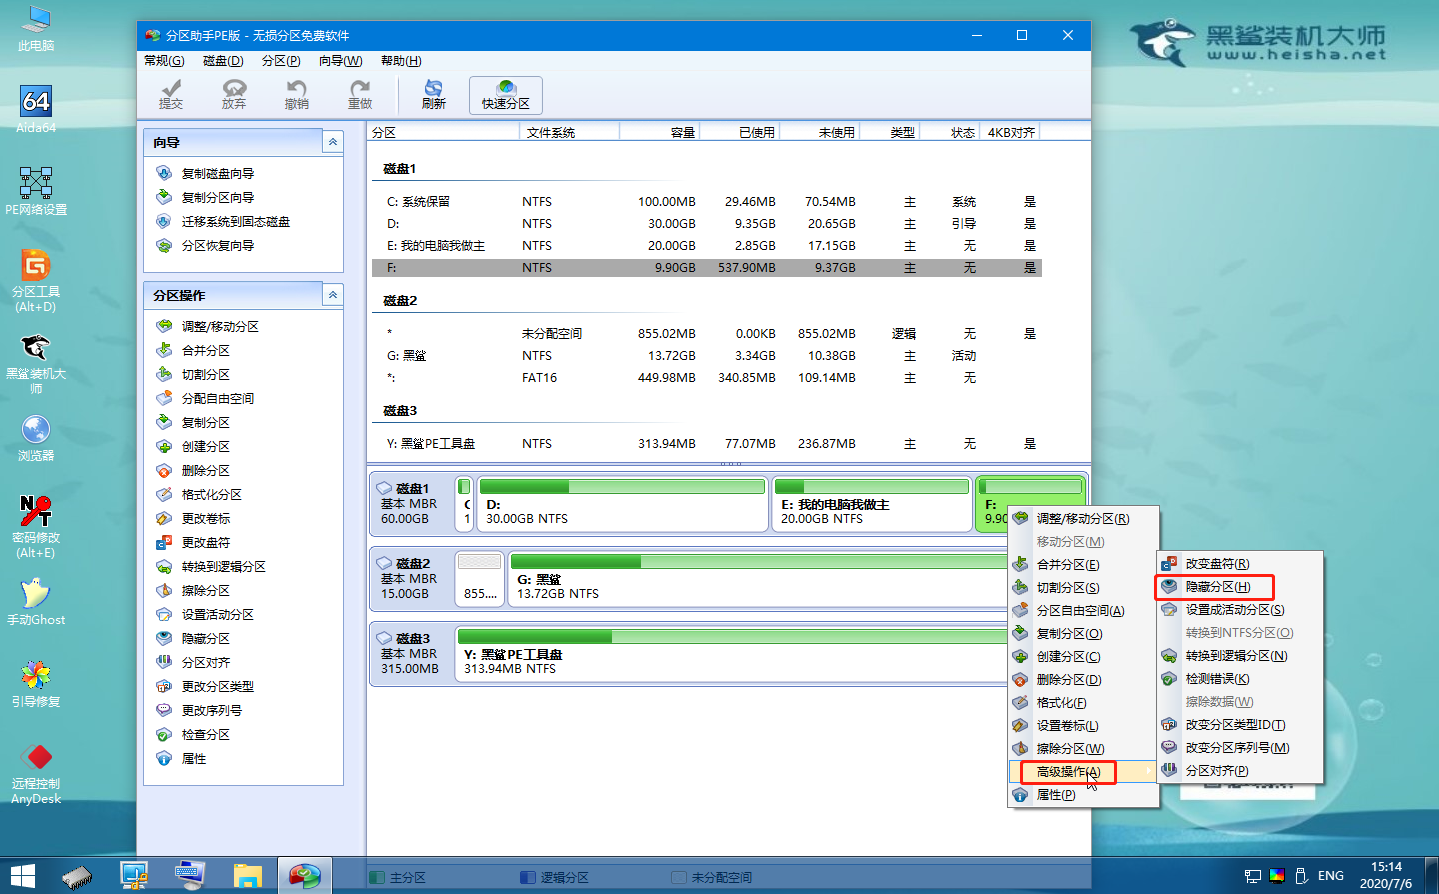
Task: Select 属性 in the sidebar
Action: tap(193, 758)
